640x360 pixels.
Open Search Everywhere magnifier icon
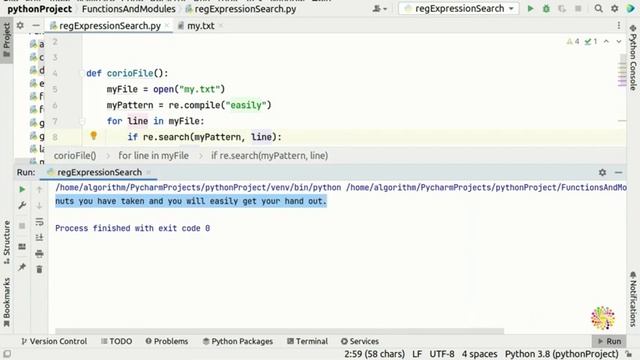[598, 8]
